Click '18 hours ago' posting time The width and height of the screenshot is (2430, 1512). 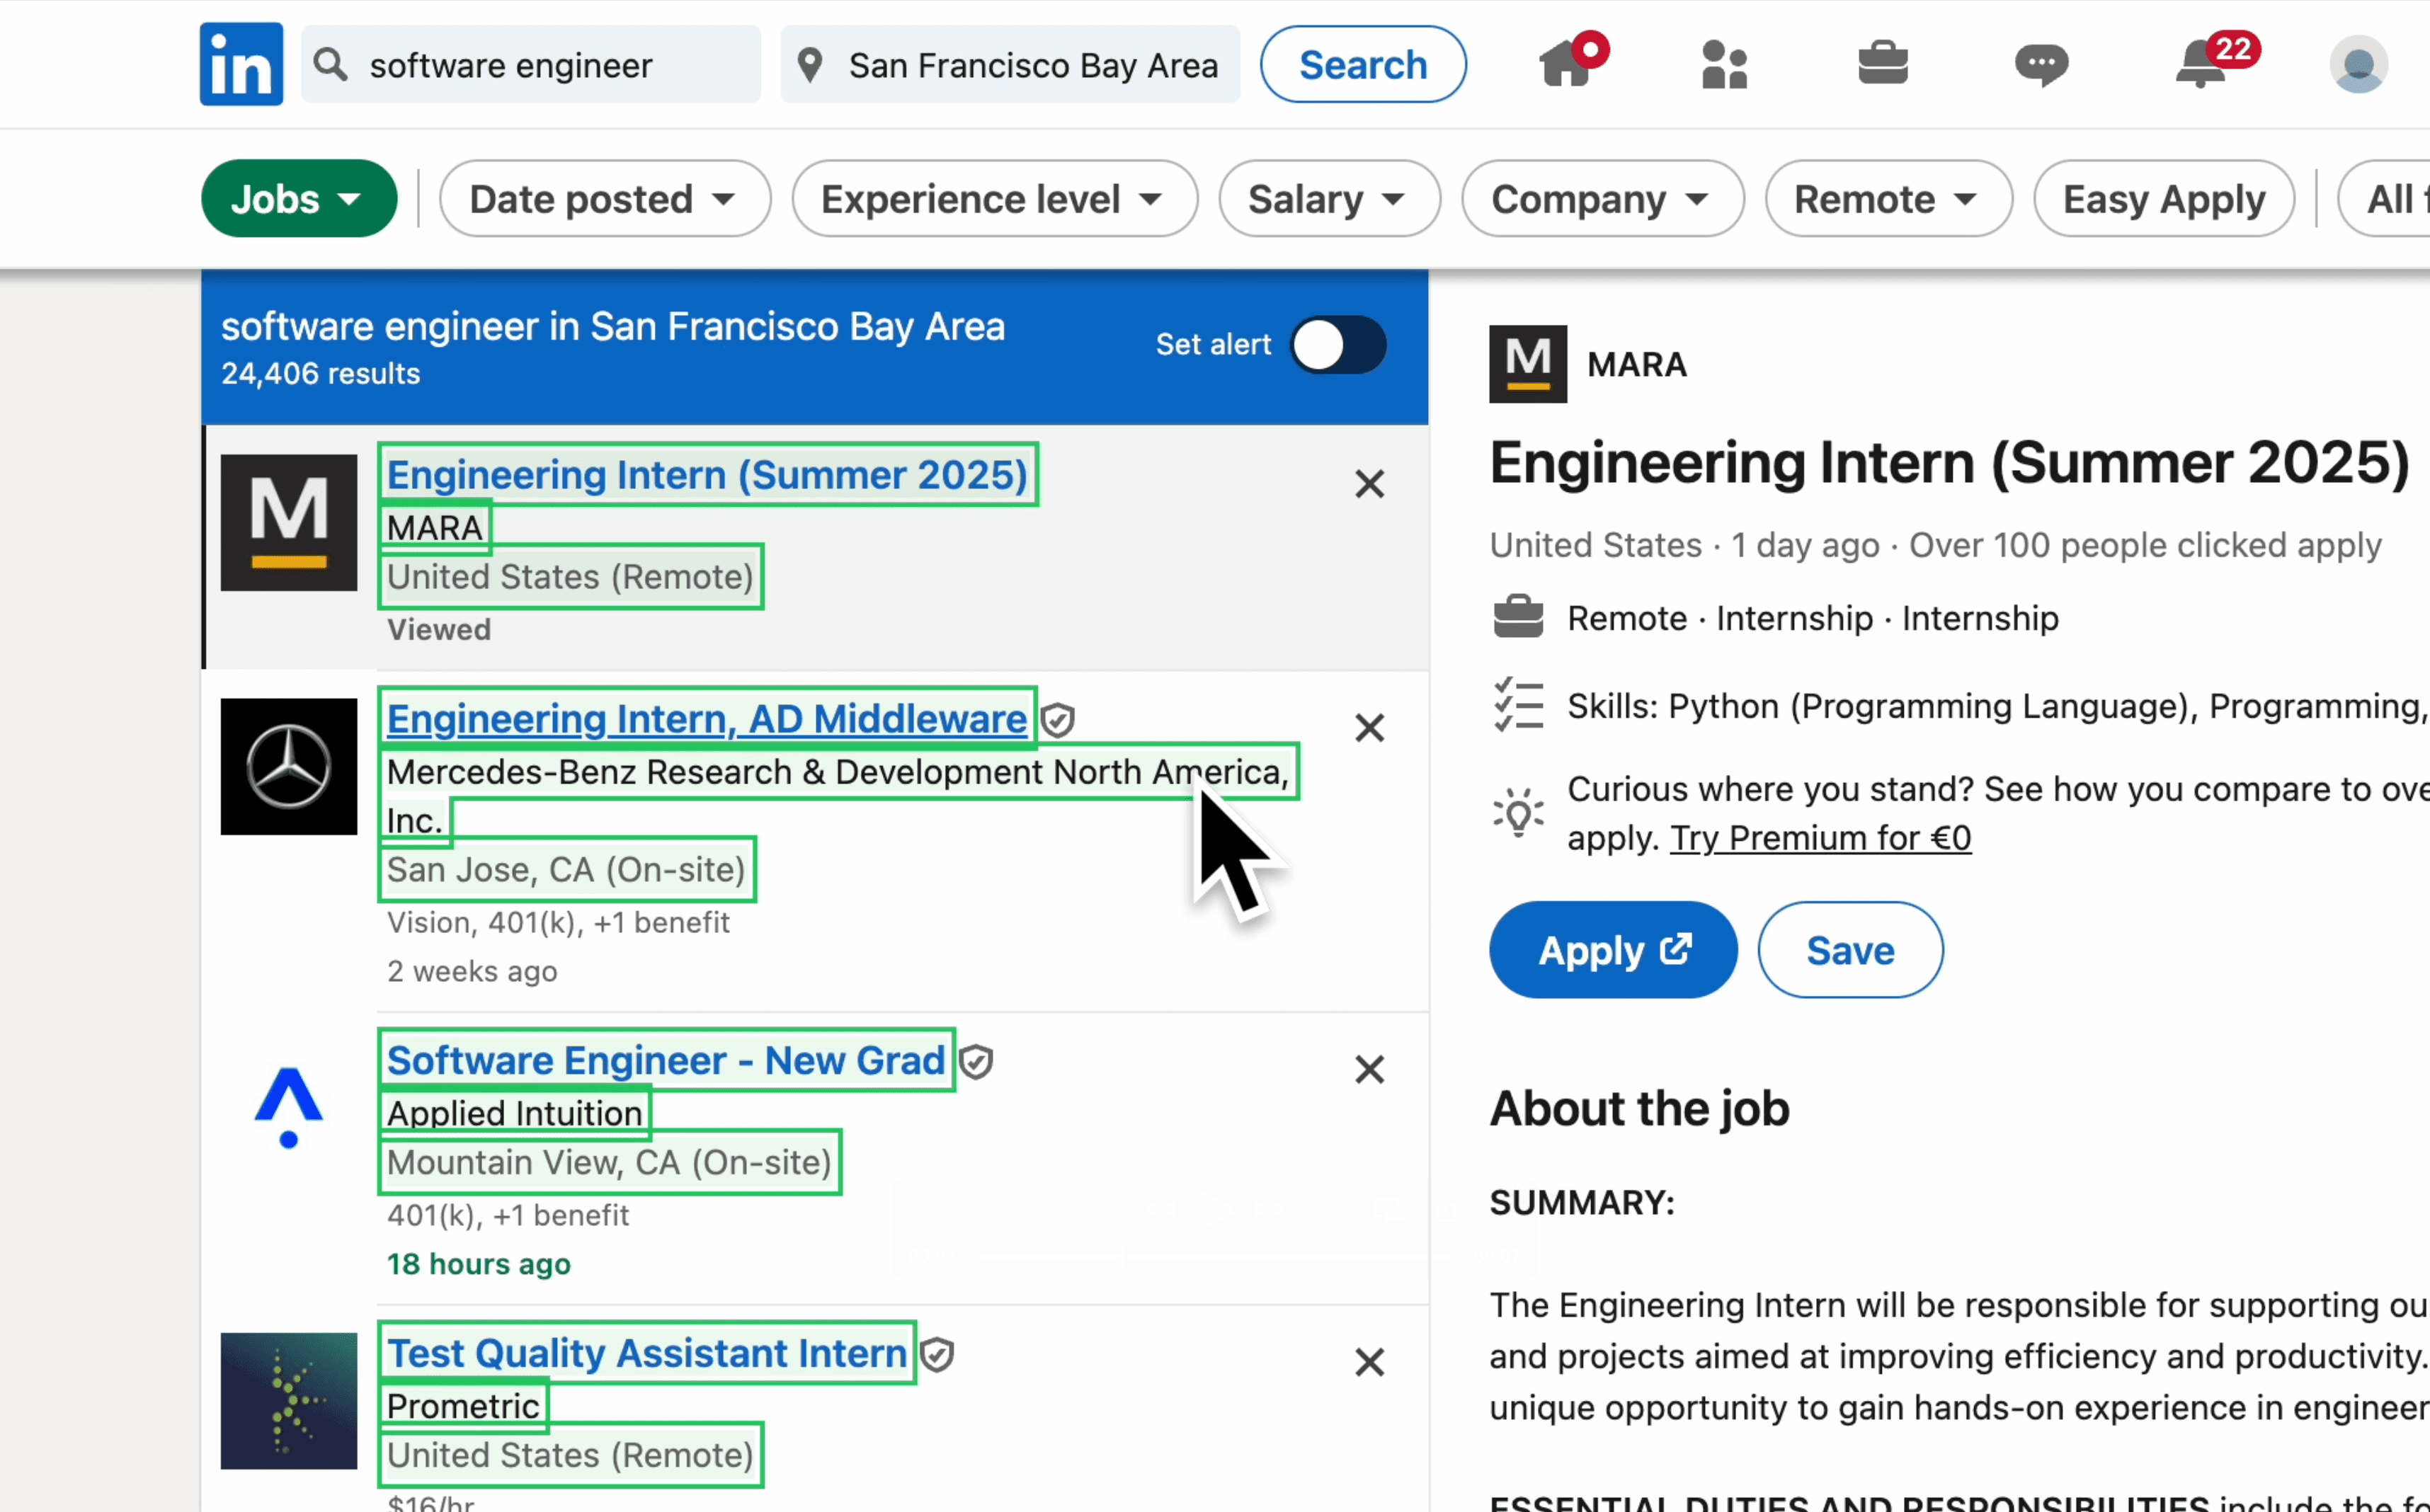click(478, 1265)
